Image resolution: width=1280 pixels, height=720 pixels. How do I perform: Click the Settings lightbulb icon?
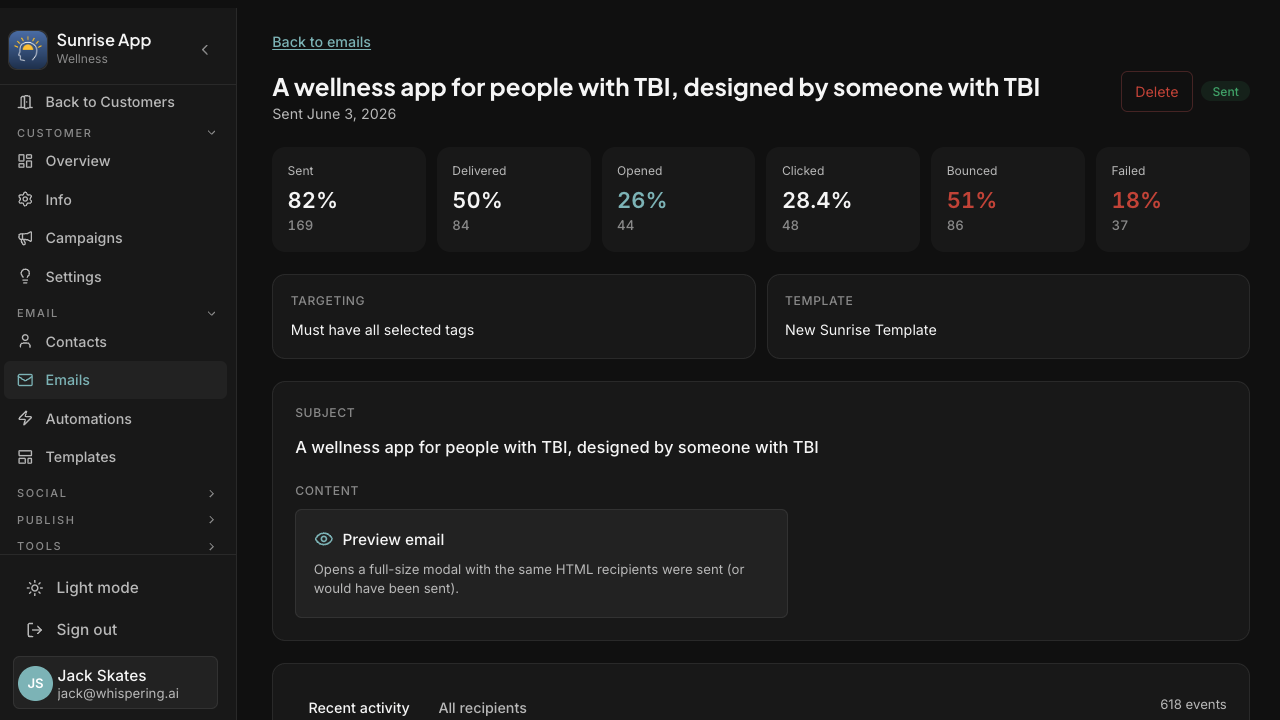coord(26,277)
